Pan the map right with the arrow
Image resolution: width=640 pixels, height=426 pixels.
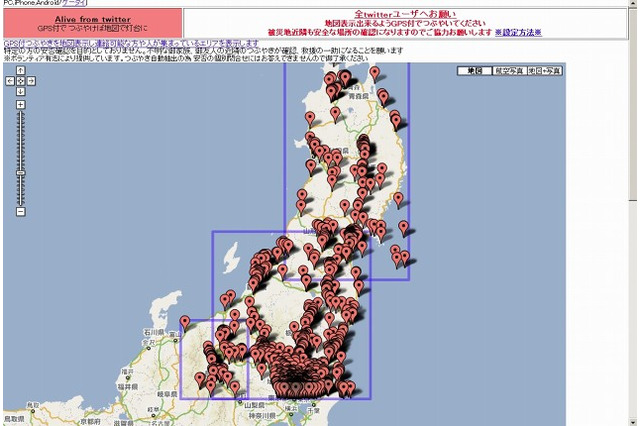[31, 81]
